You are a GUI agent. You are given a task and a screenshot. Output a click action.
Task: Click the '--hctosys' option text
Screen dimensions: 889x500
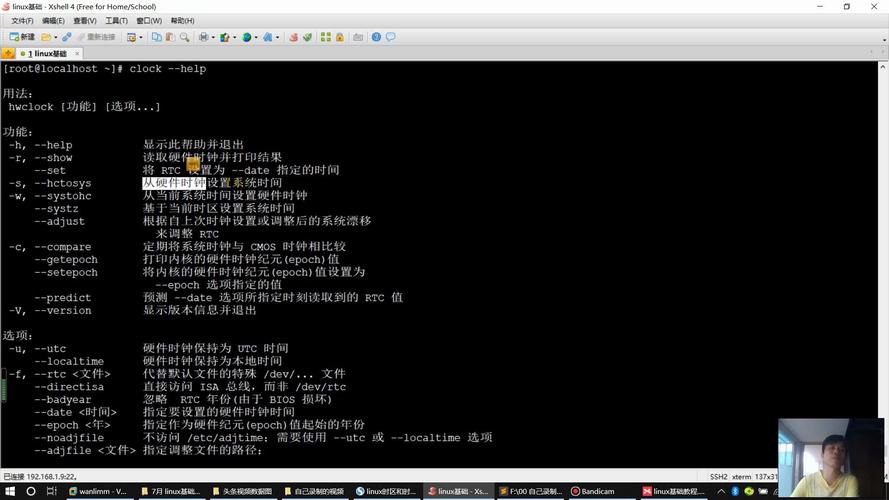pos(62,183)
